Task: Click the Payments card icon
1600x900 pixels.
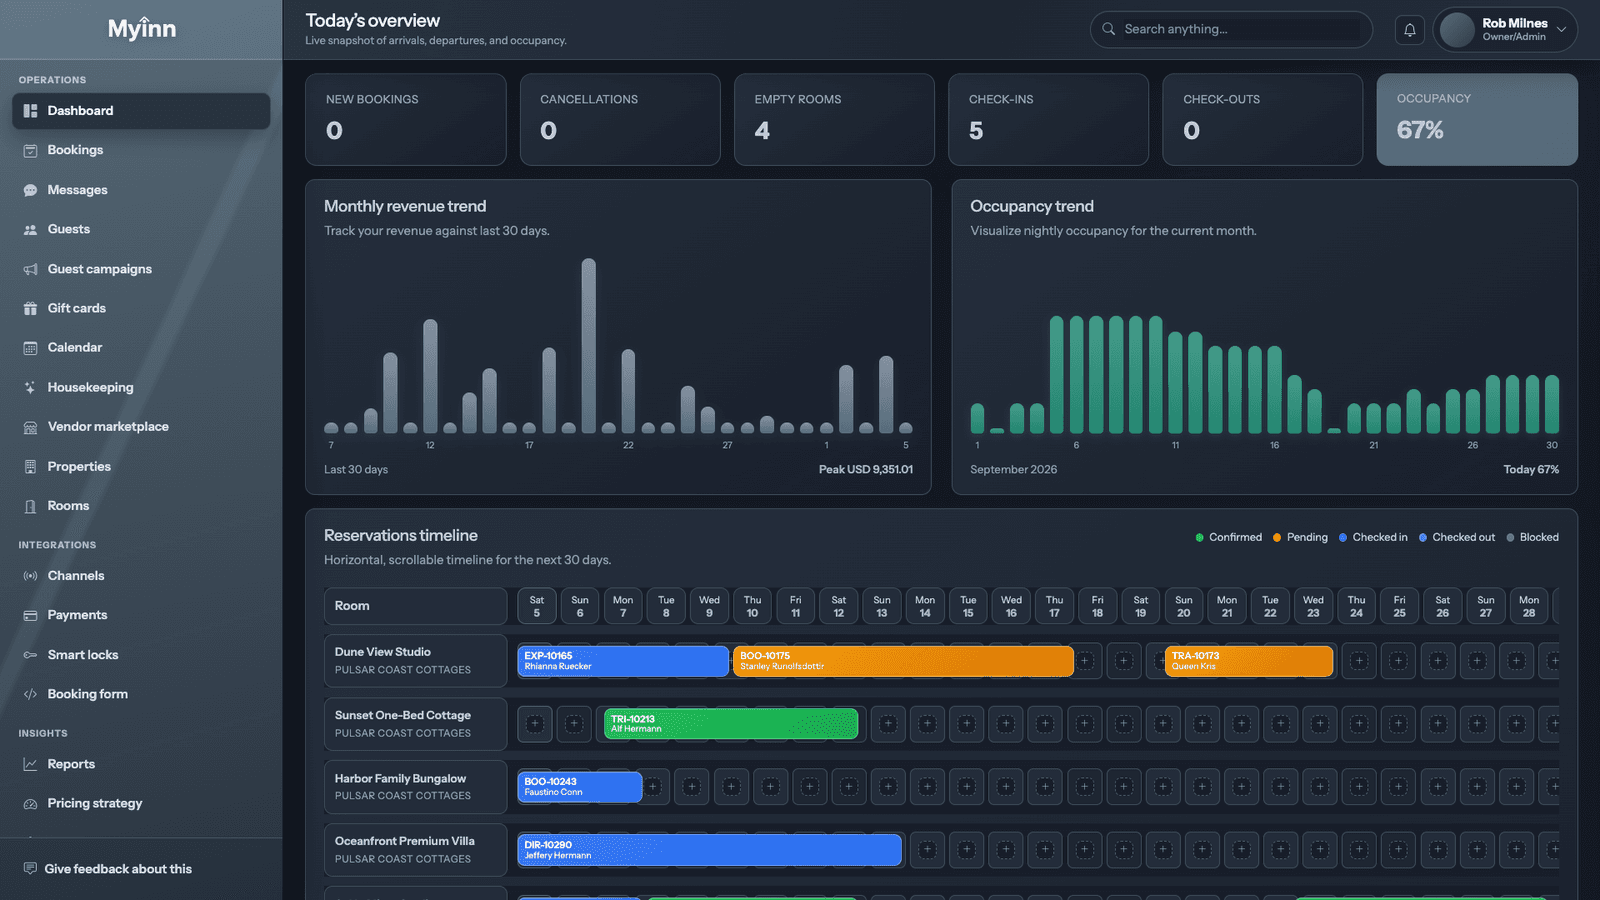Action: coord(30,615)
